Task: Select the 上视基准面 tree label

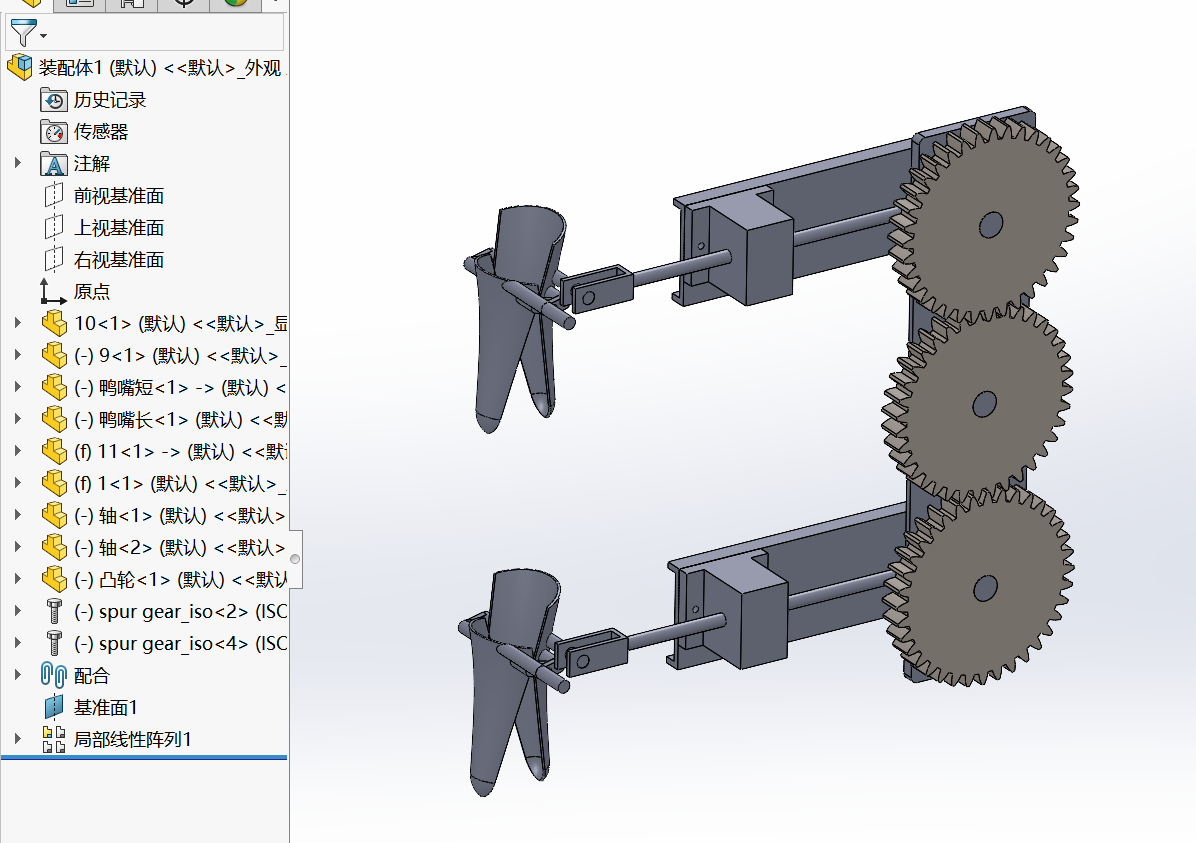Action: click(119, 228)
